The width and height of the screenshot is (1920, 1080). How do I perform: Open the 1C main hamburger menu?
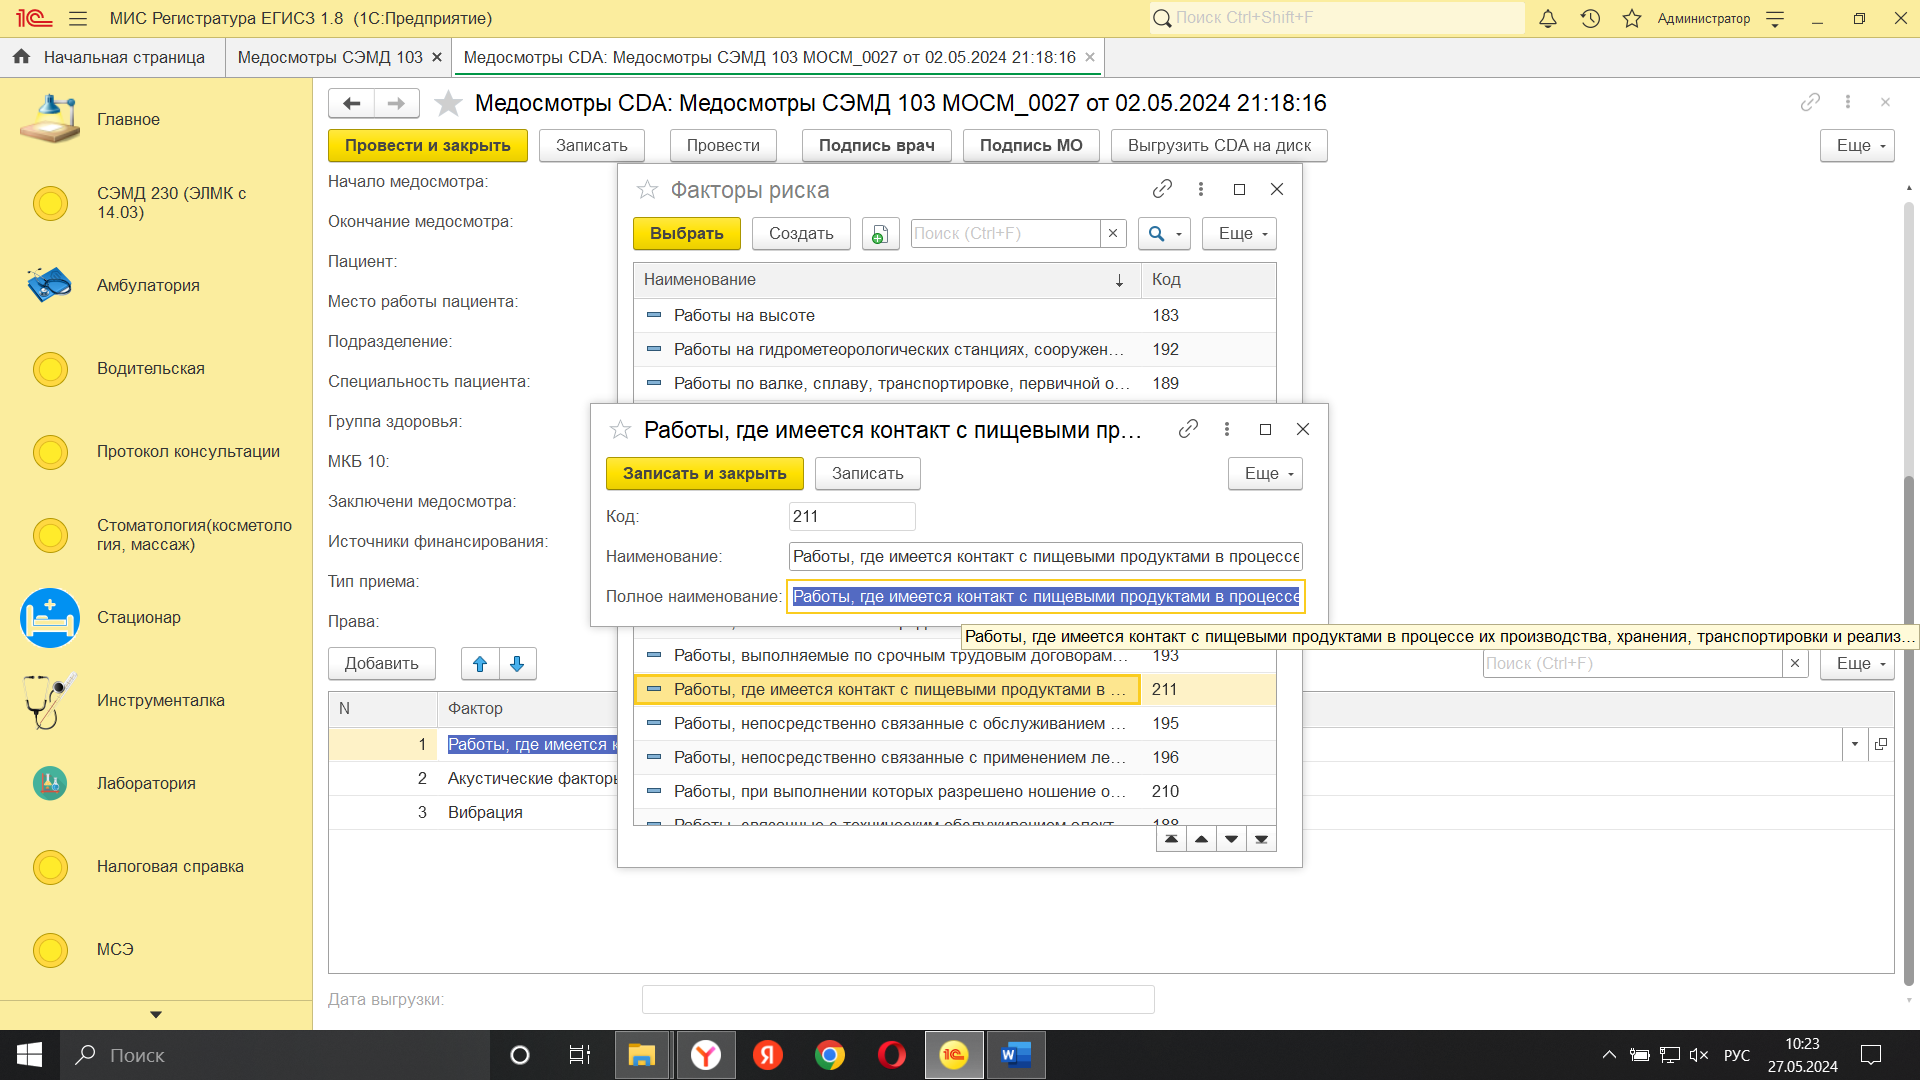[78, 18]
